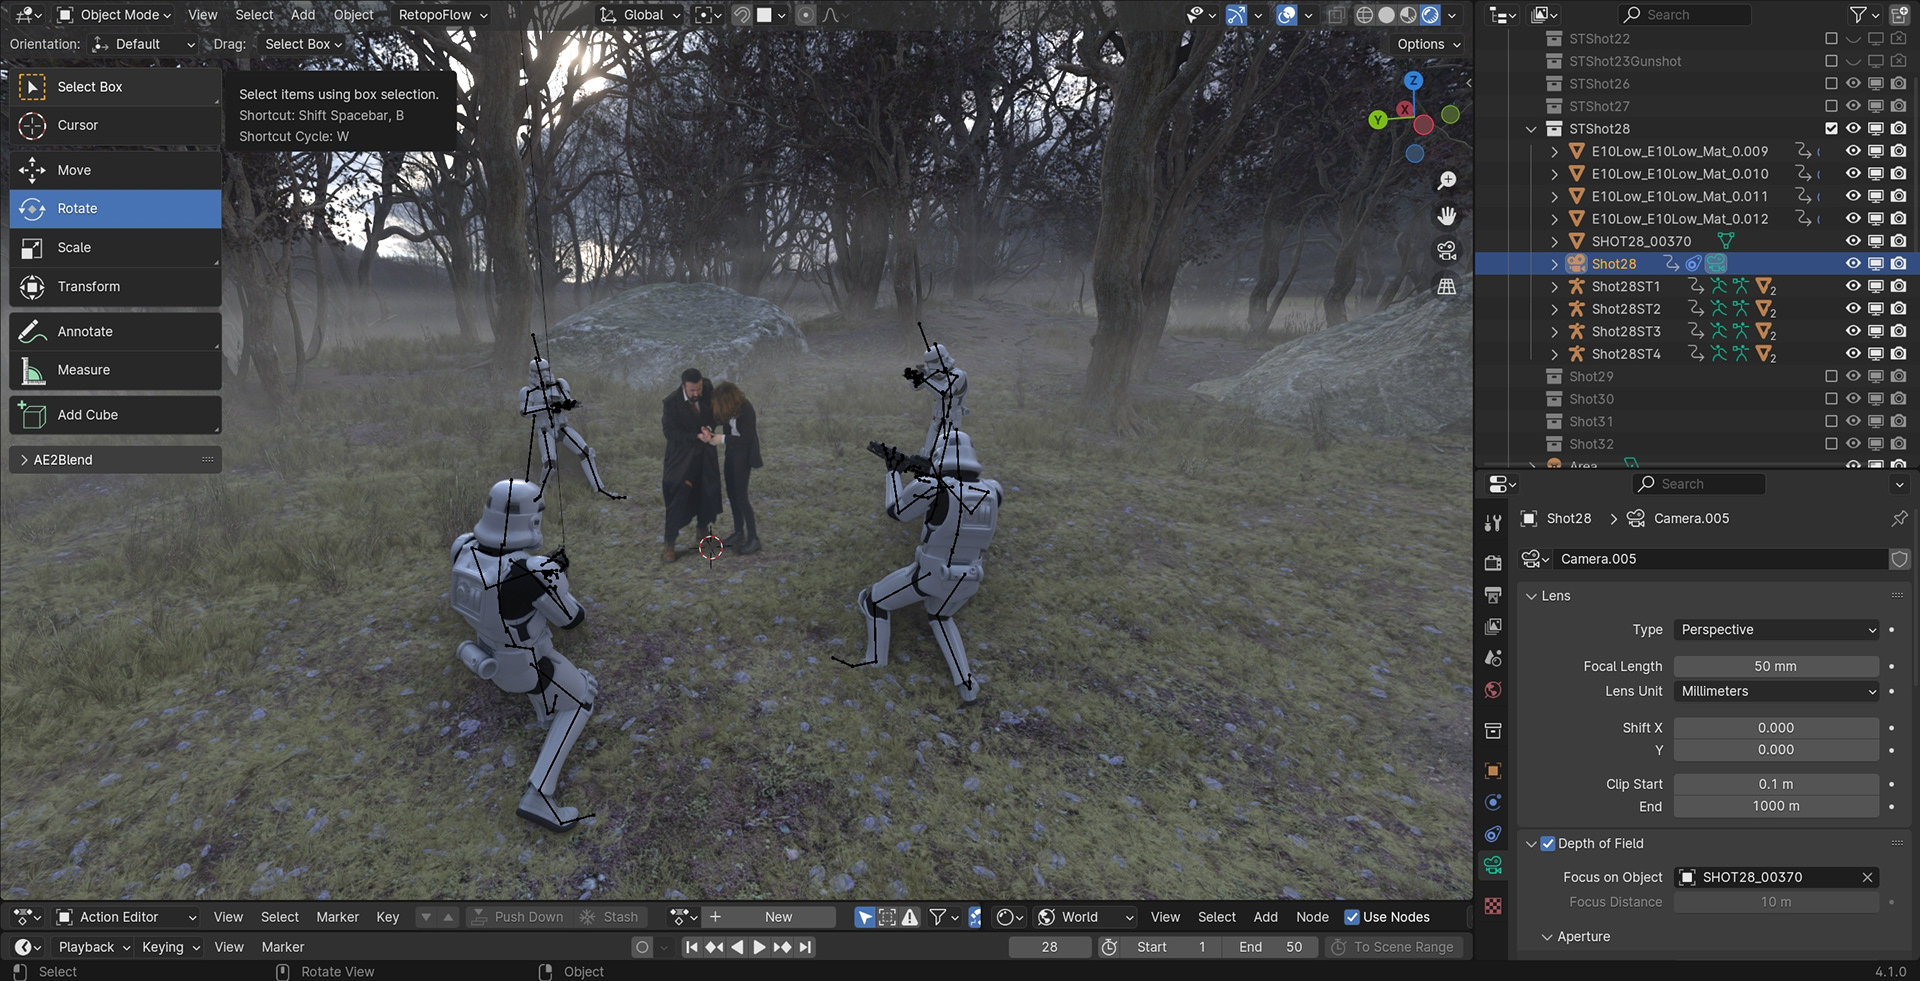The width and height of the screenshot is (1920, 981).
Task: Open the Physics properties tab
Action: (1493, 802)
